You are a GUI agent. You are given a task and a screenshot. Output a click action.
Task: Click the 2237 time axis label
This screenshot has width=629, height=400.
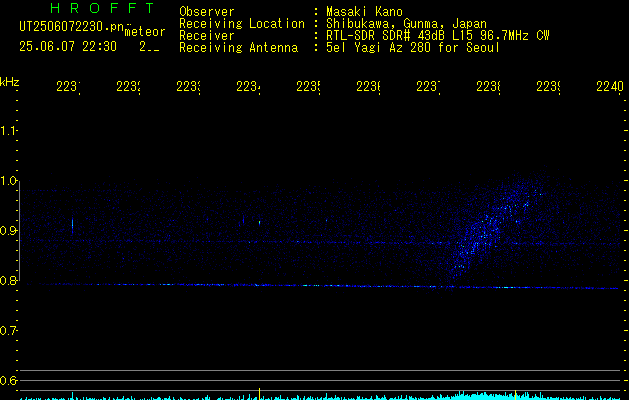428,87
